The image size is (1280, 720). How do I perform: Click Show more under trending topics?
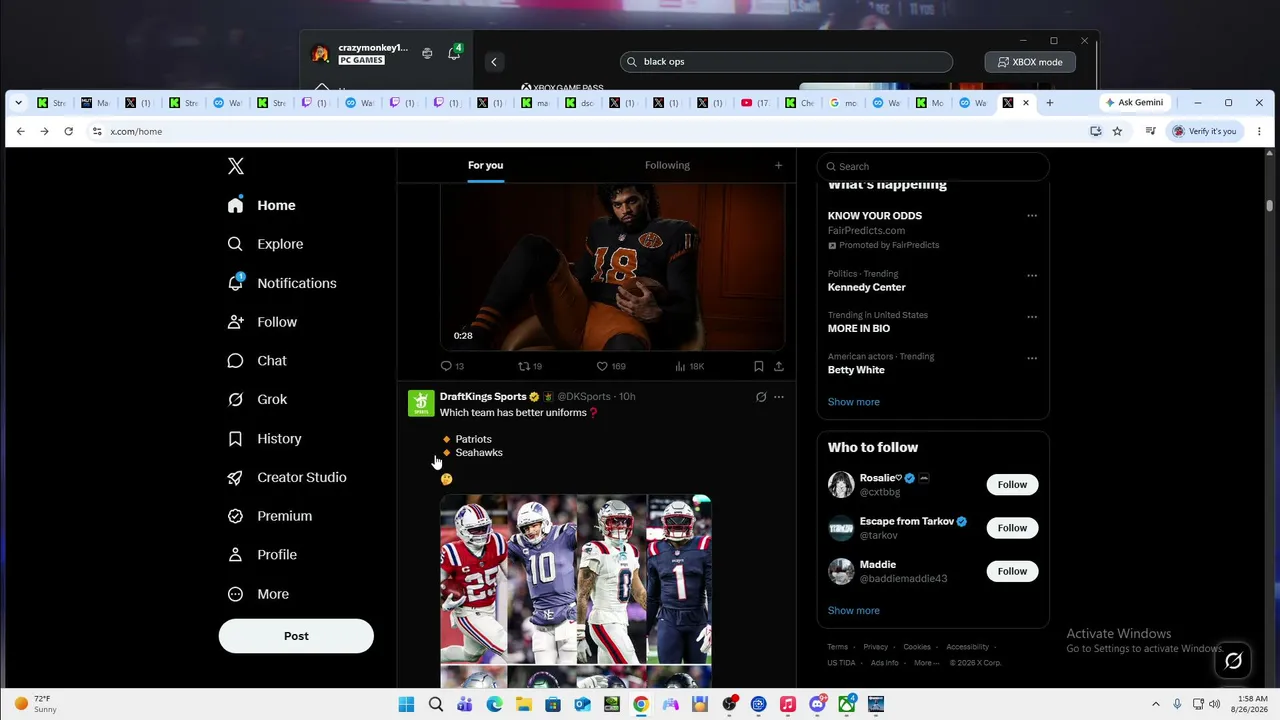[x=853, y=402]
